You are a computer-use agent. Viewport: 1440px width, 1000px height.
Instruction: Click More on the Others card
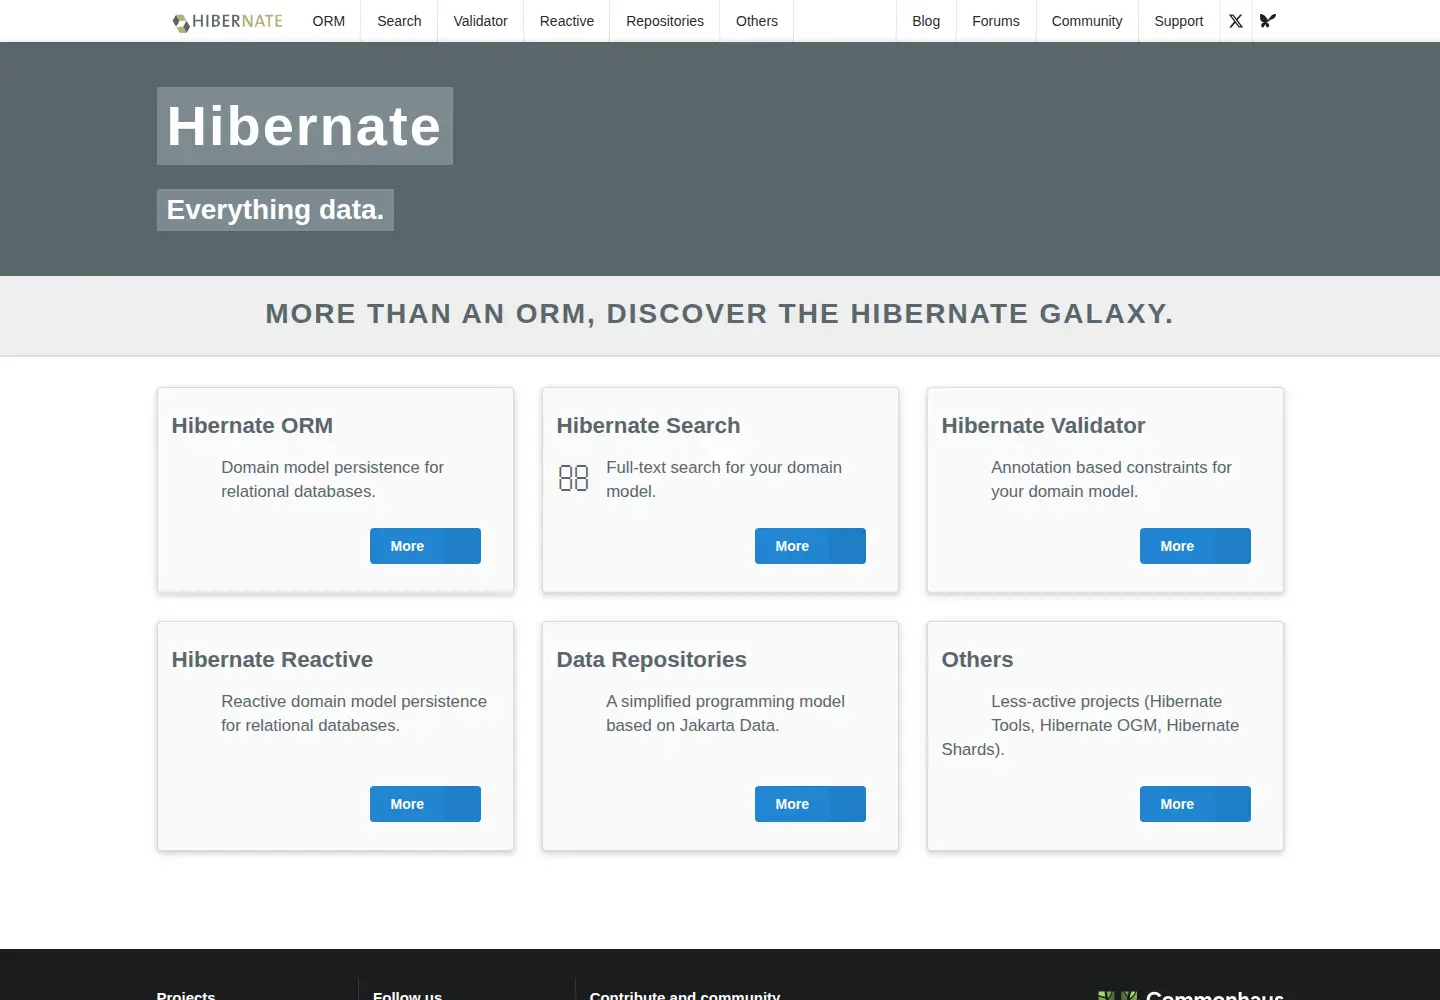click(x=1195, y=804)
